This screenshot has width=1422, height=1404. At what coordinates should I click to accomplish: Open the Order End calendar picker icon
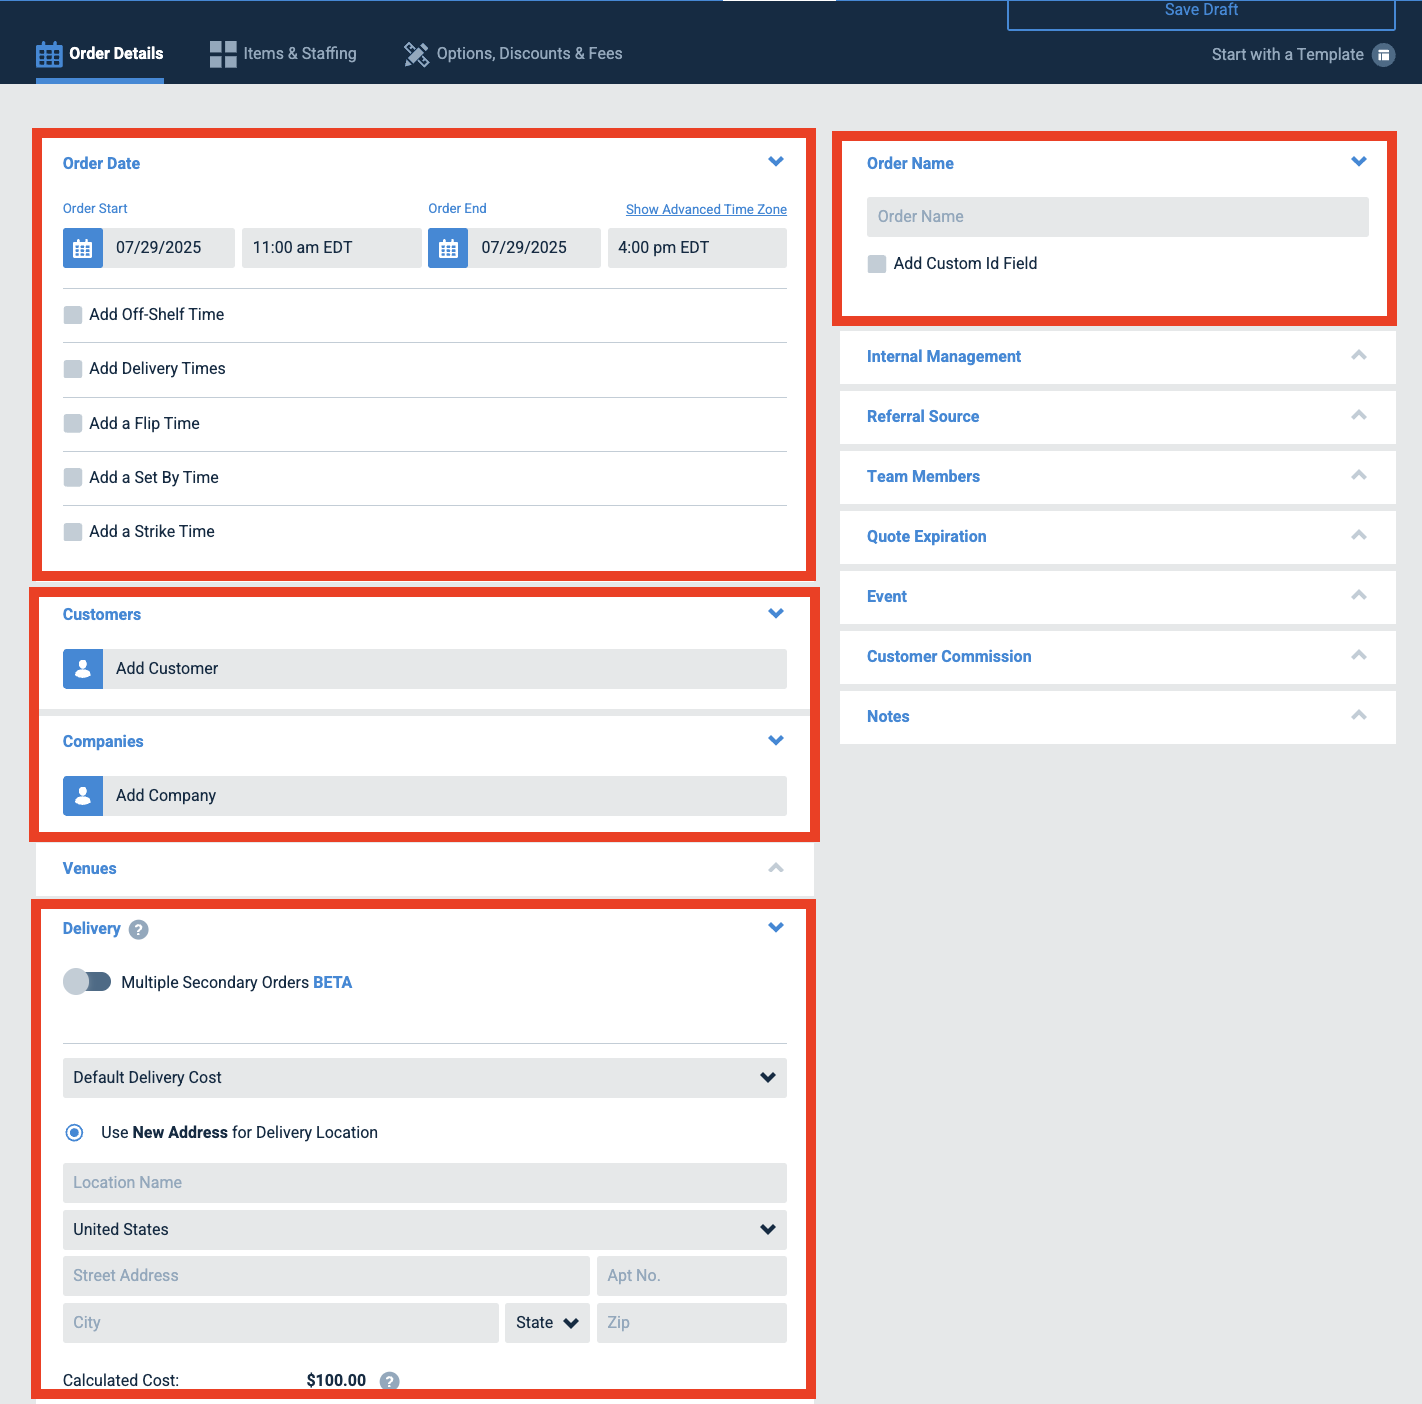pyautogui.click(x=448, y=248)
